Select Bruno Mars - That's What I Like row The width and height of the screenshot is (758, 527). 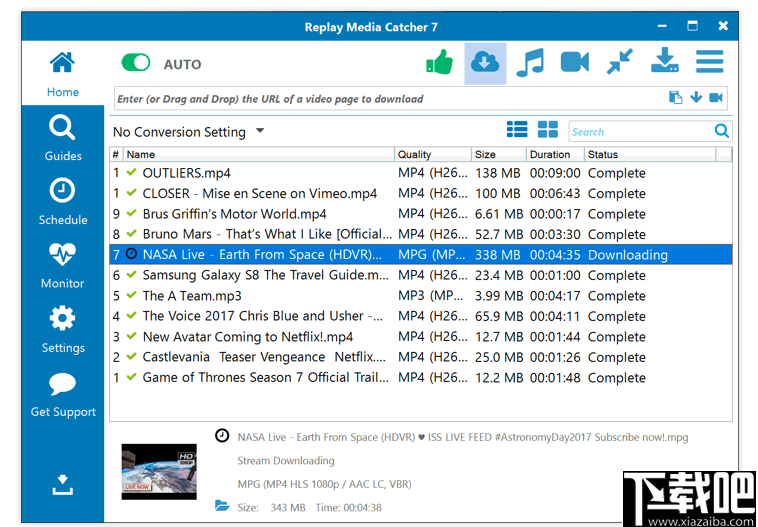click(x=421, y=234)
